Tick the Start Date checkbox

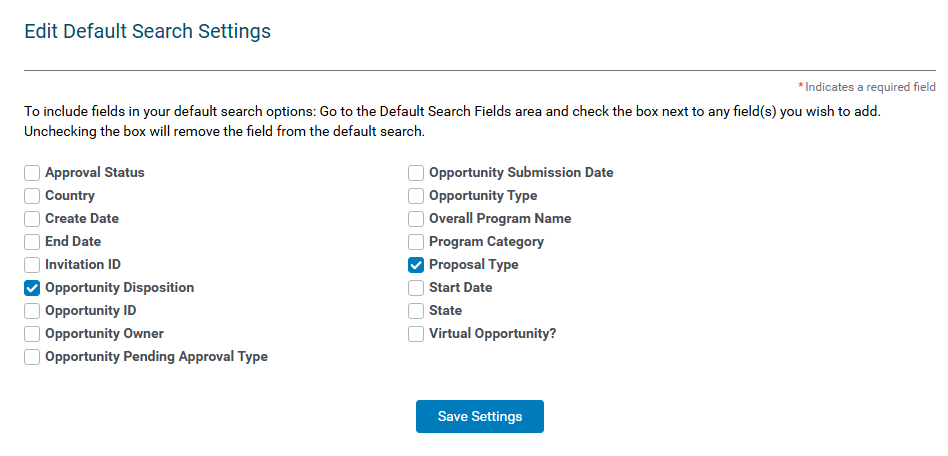point(416,288)
